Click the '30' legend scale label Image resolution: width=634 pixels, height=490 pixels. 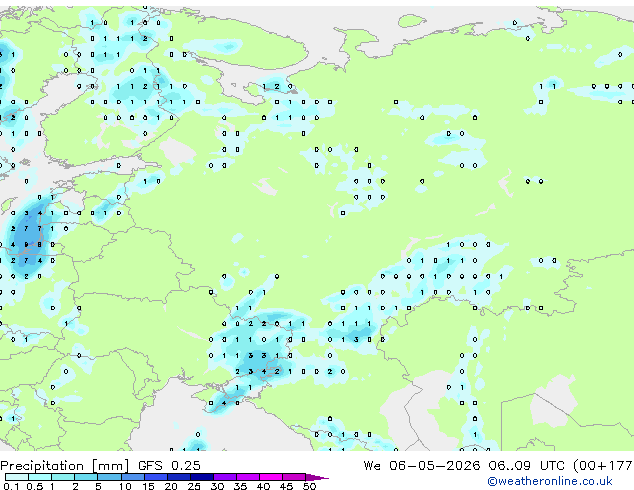pos(217,486)
